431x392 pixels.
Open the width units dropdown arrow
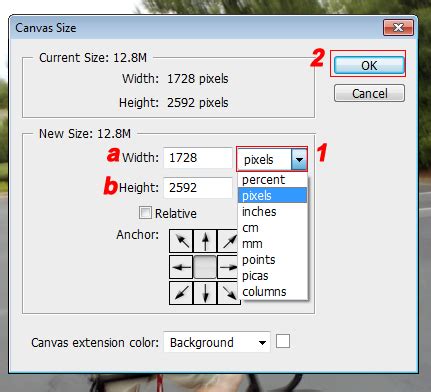click(x=299, y=160)
